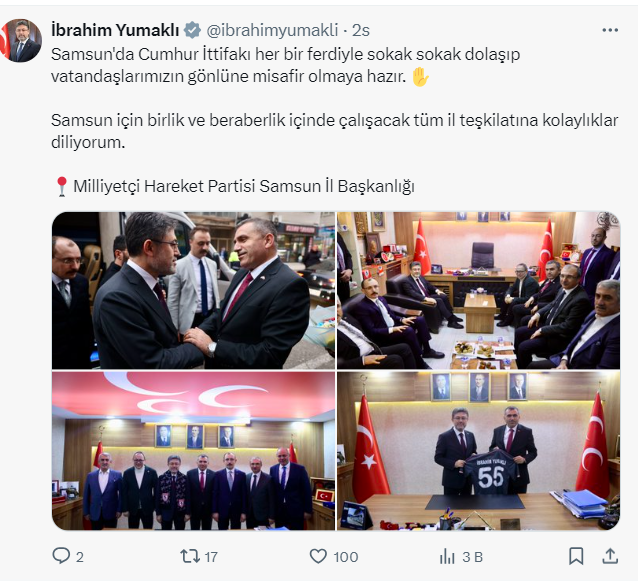Click the reply count number 2
This screenshot has width=638, height=588.
click(x=80, y=557)
